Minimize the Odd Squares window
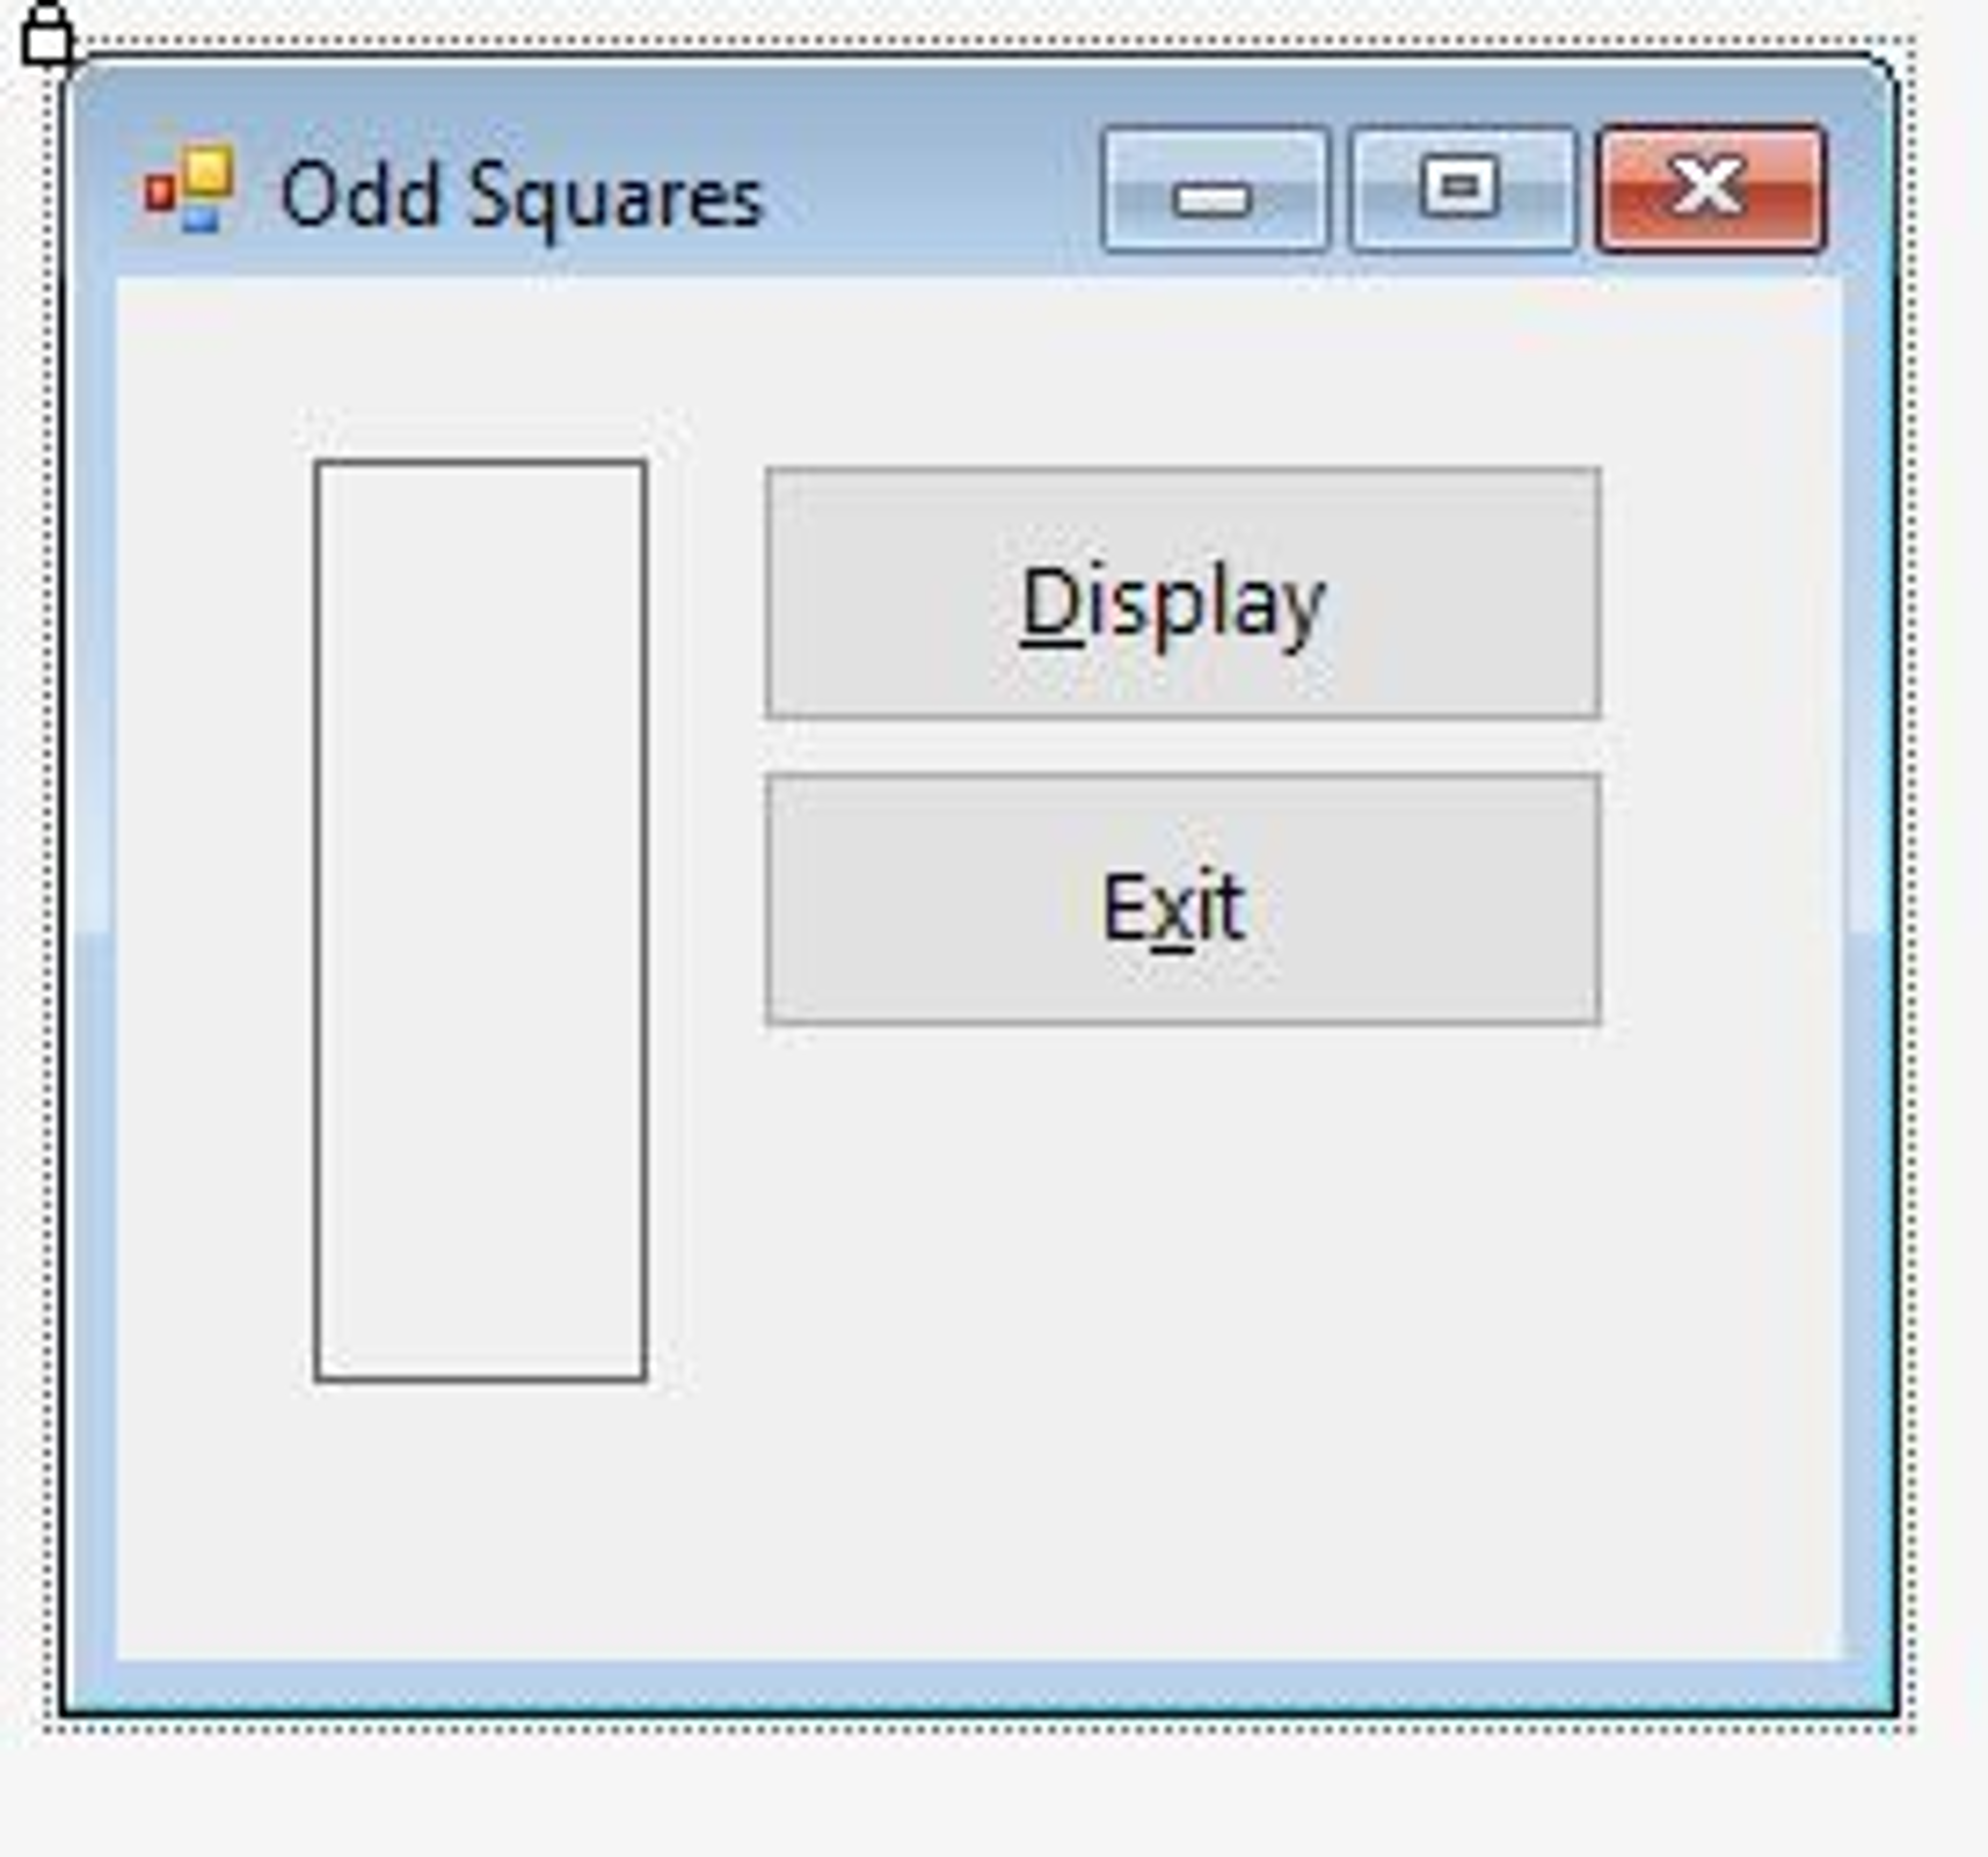The height and width of the screenshot is (1857, 1988). pos(1214,190)
